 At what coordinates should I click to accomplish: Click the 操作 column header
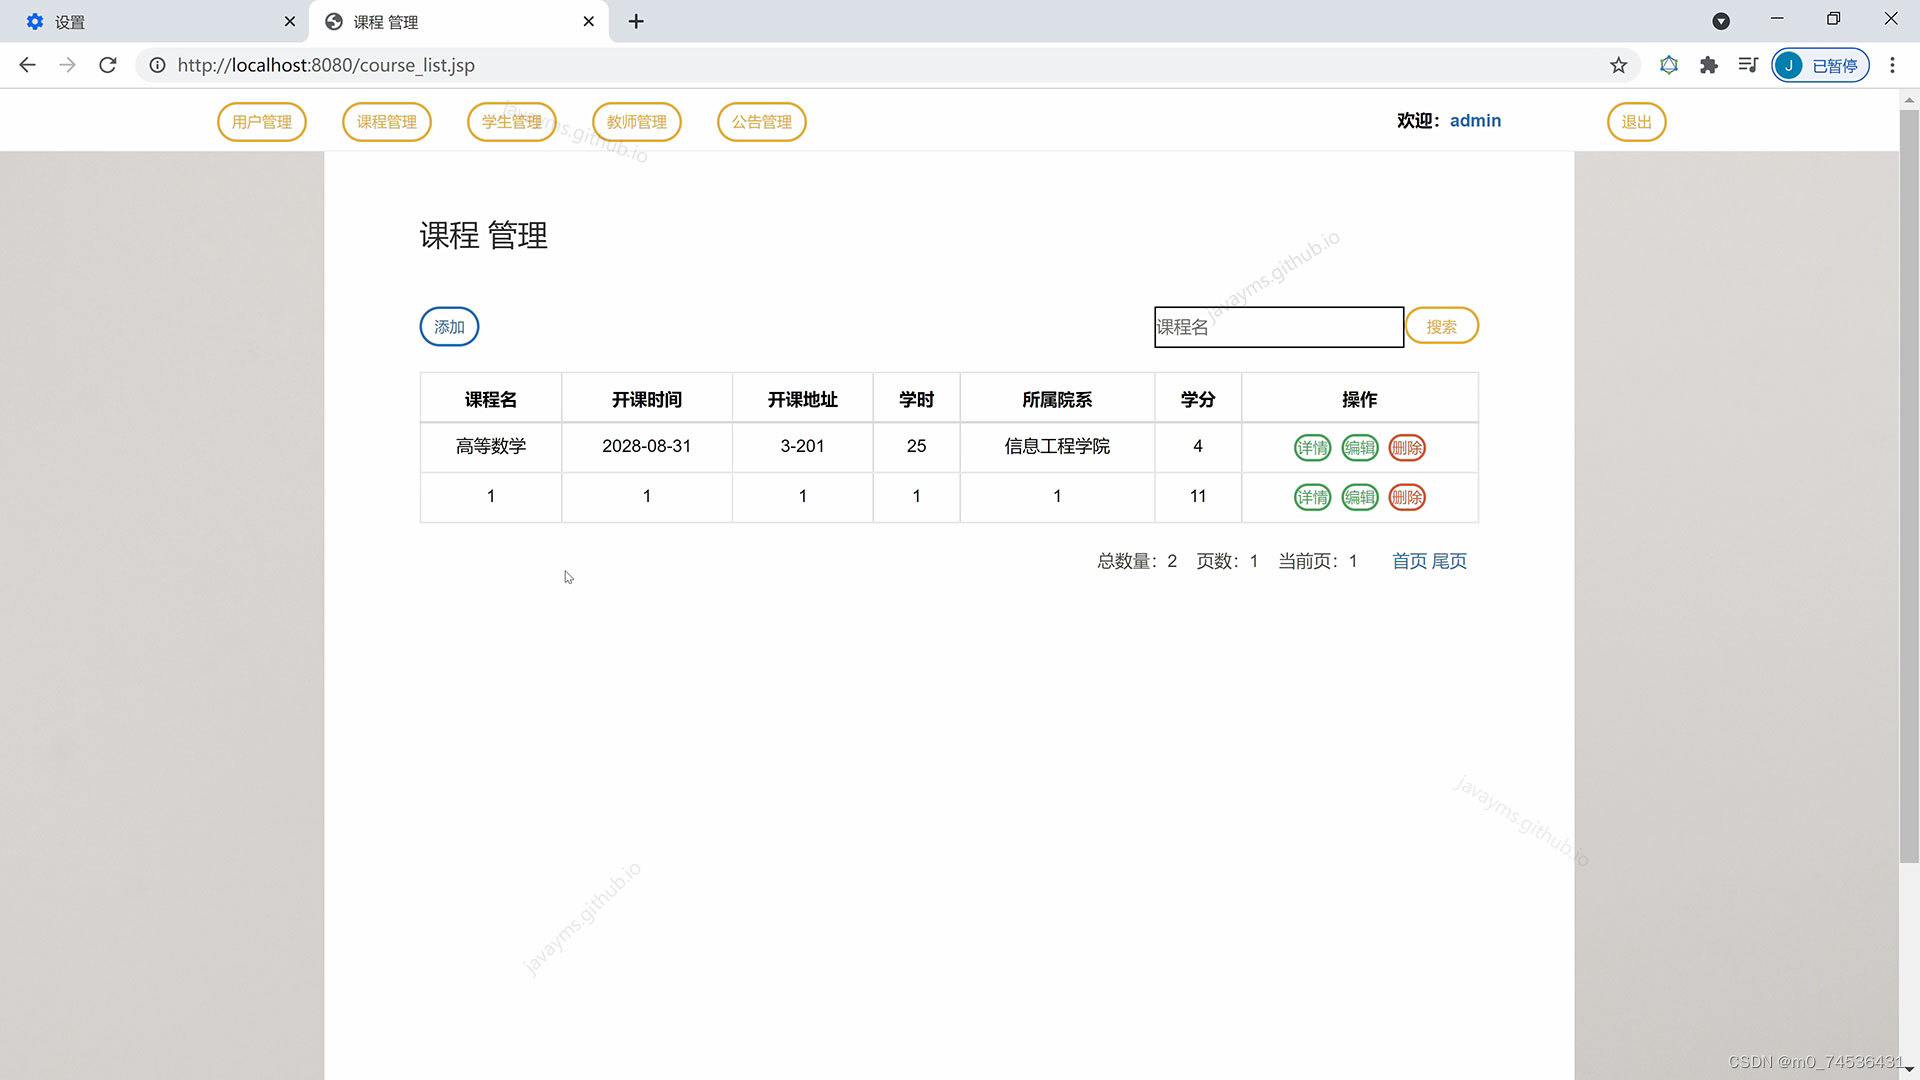pos(1360,399)
